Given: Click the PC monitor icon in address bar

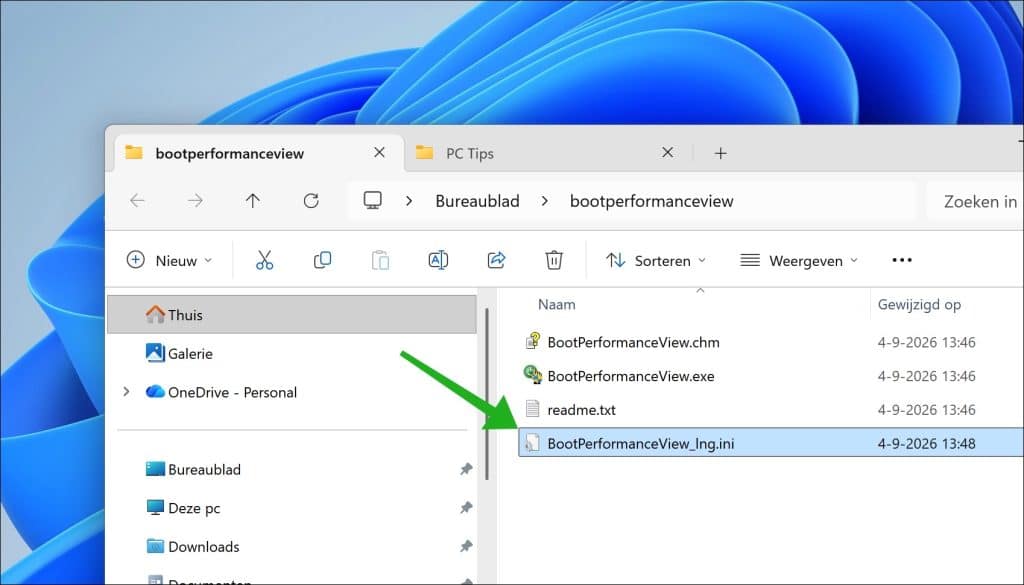Looking at the screenshot, I should pyautogui.click(x=372, y=200).
